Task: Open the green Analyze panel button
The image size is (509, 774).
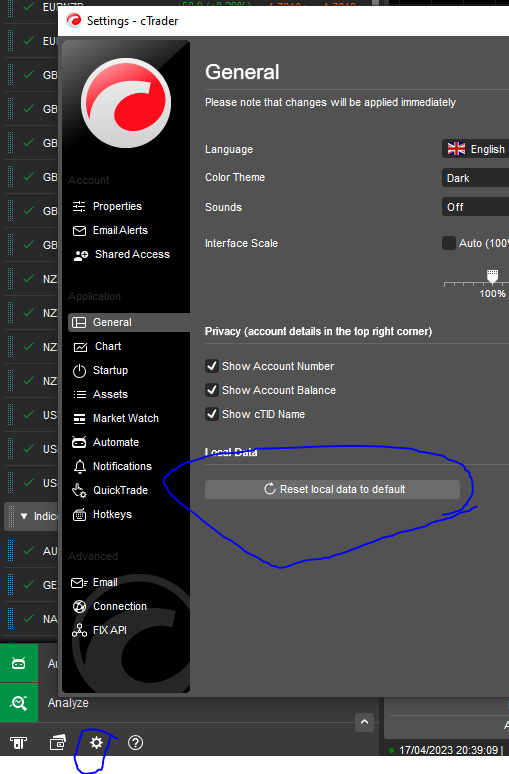Action: click(19, 703)
